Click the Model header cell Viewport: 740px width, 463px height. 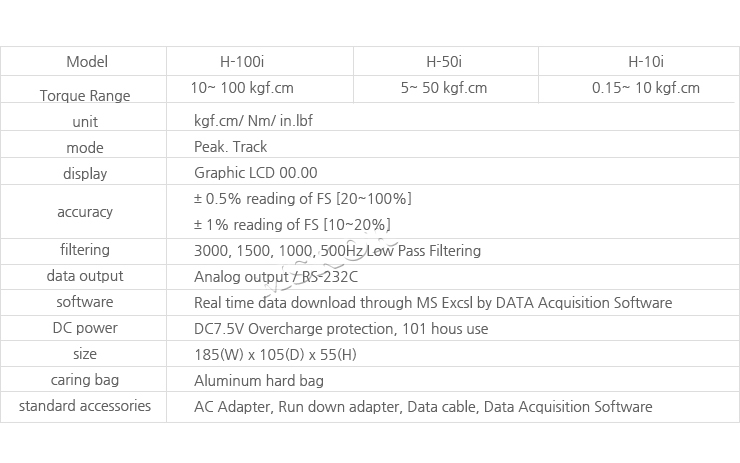pyautogui.click(x=86, y=61)
